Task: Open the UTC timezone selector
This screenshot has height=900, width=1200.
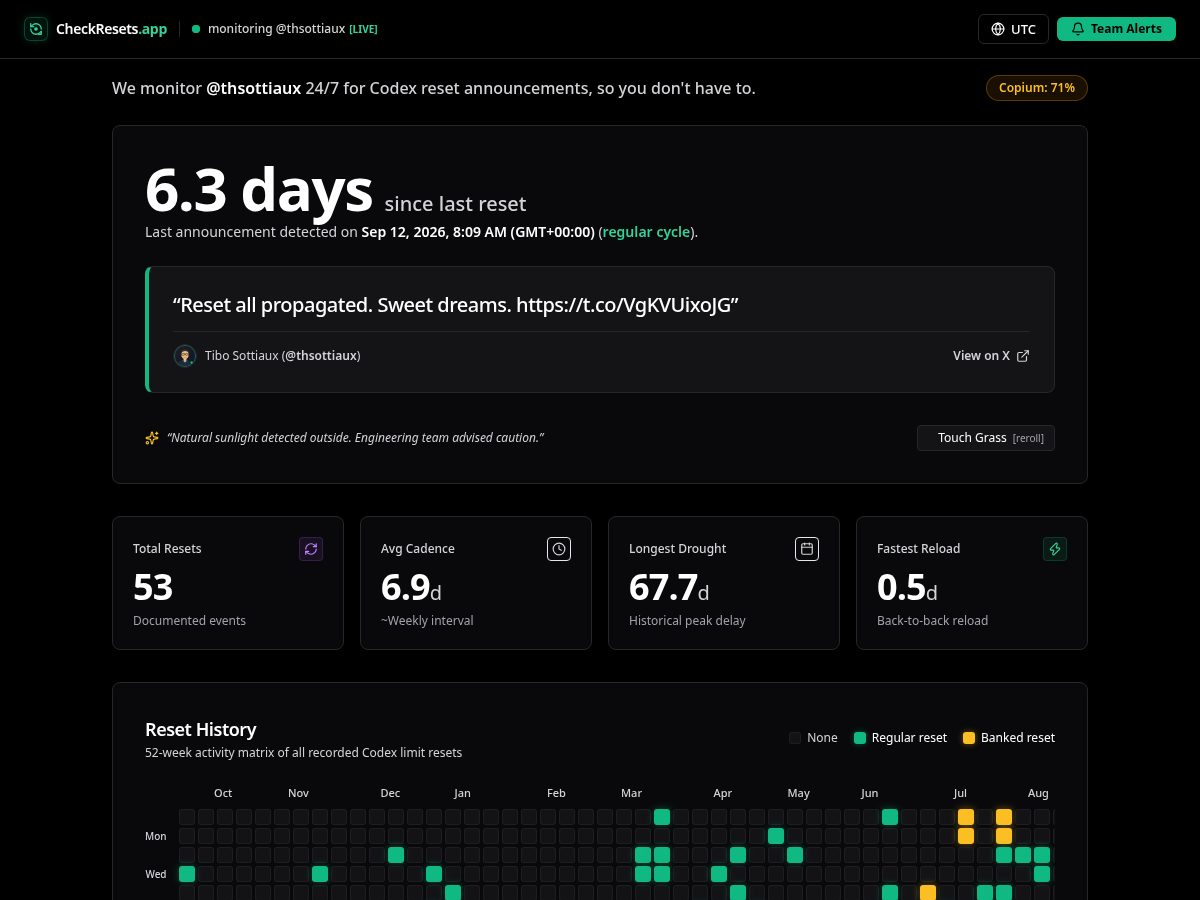Action: coord(1013,29)
